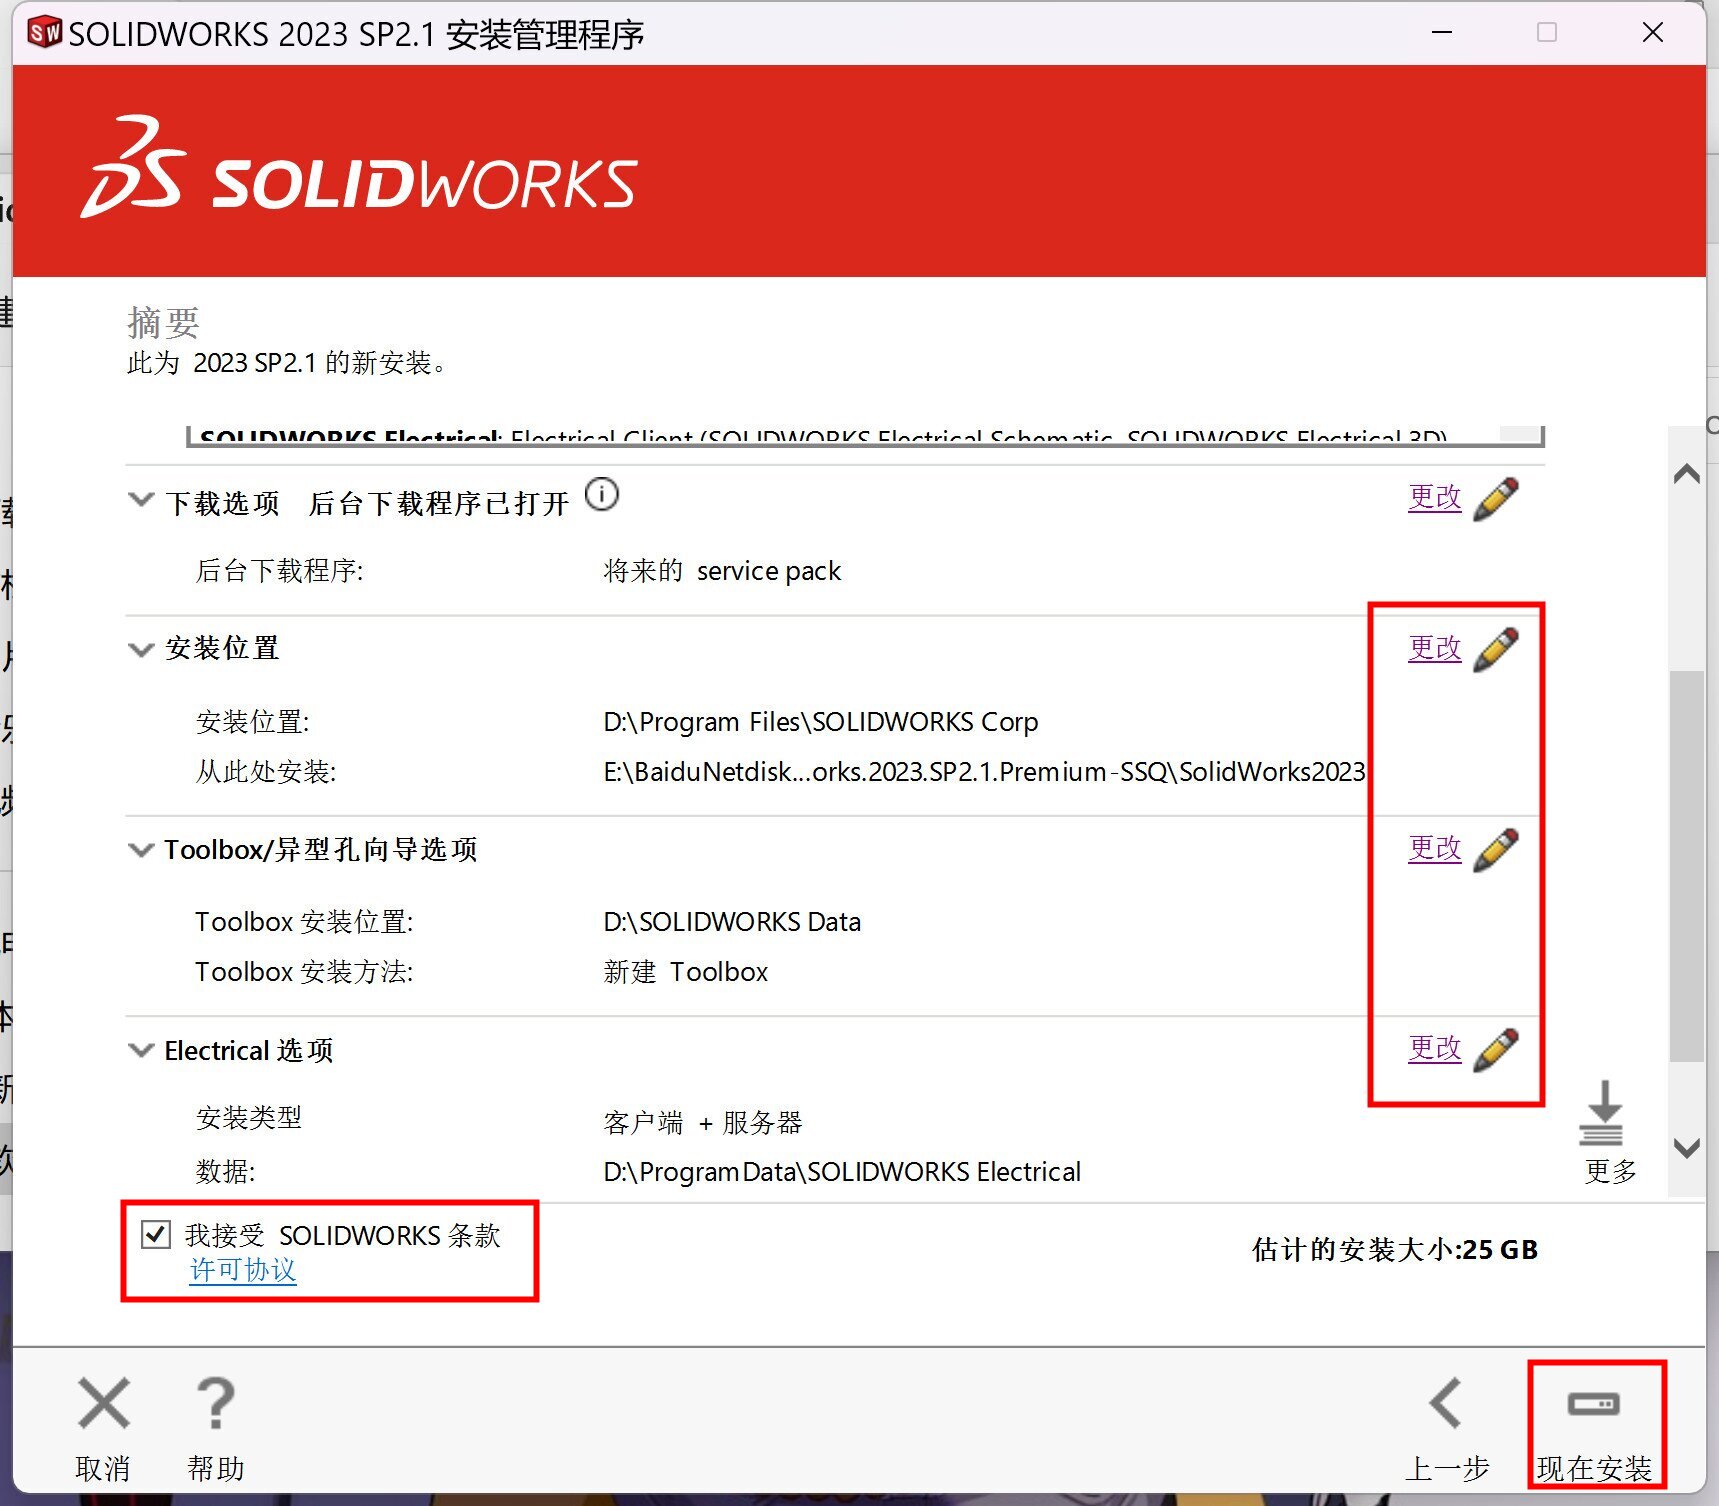The image size is (1719, 1506).
Task: Click the scrollbar down arrow in summary
Action: [1687, 1148]
